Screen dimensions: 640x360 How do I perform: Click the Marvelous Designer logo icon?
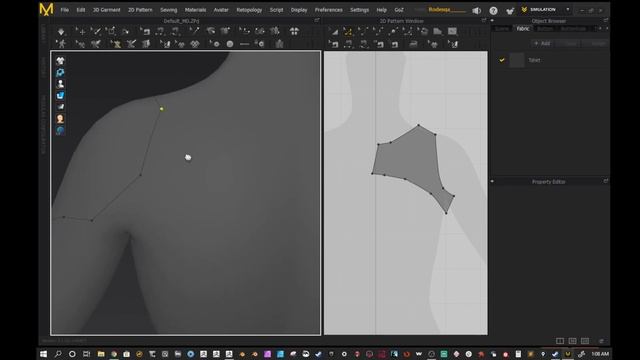coord(46,9)
